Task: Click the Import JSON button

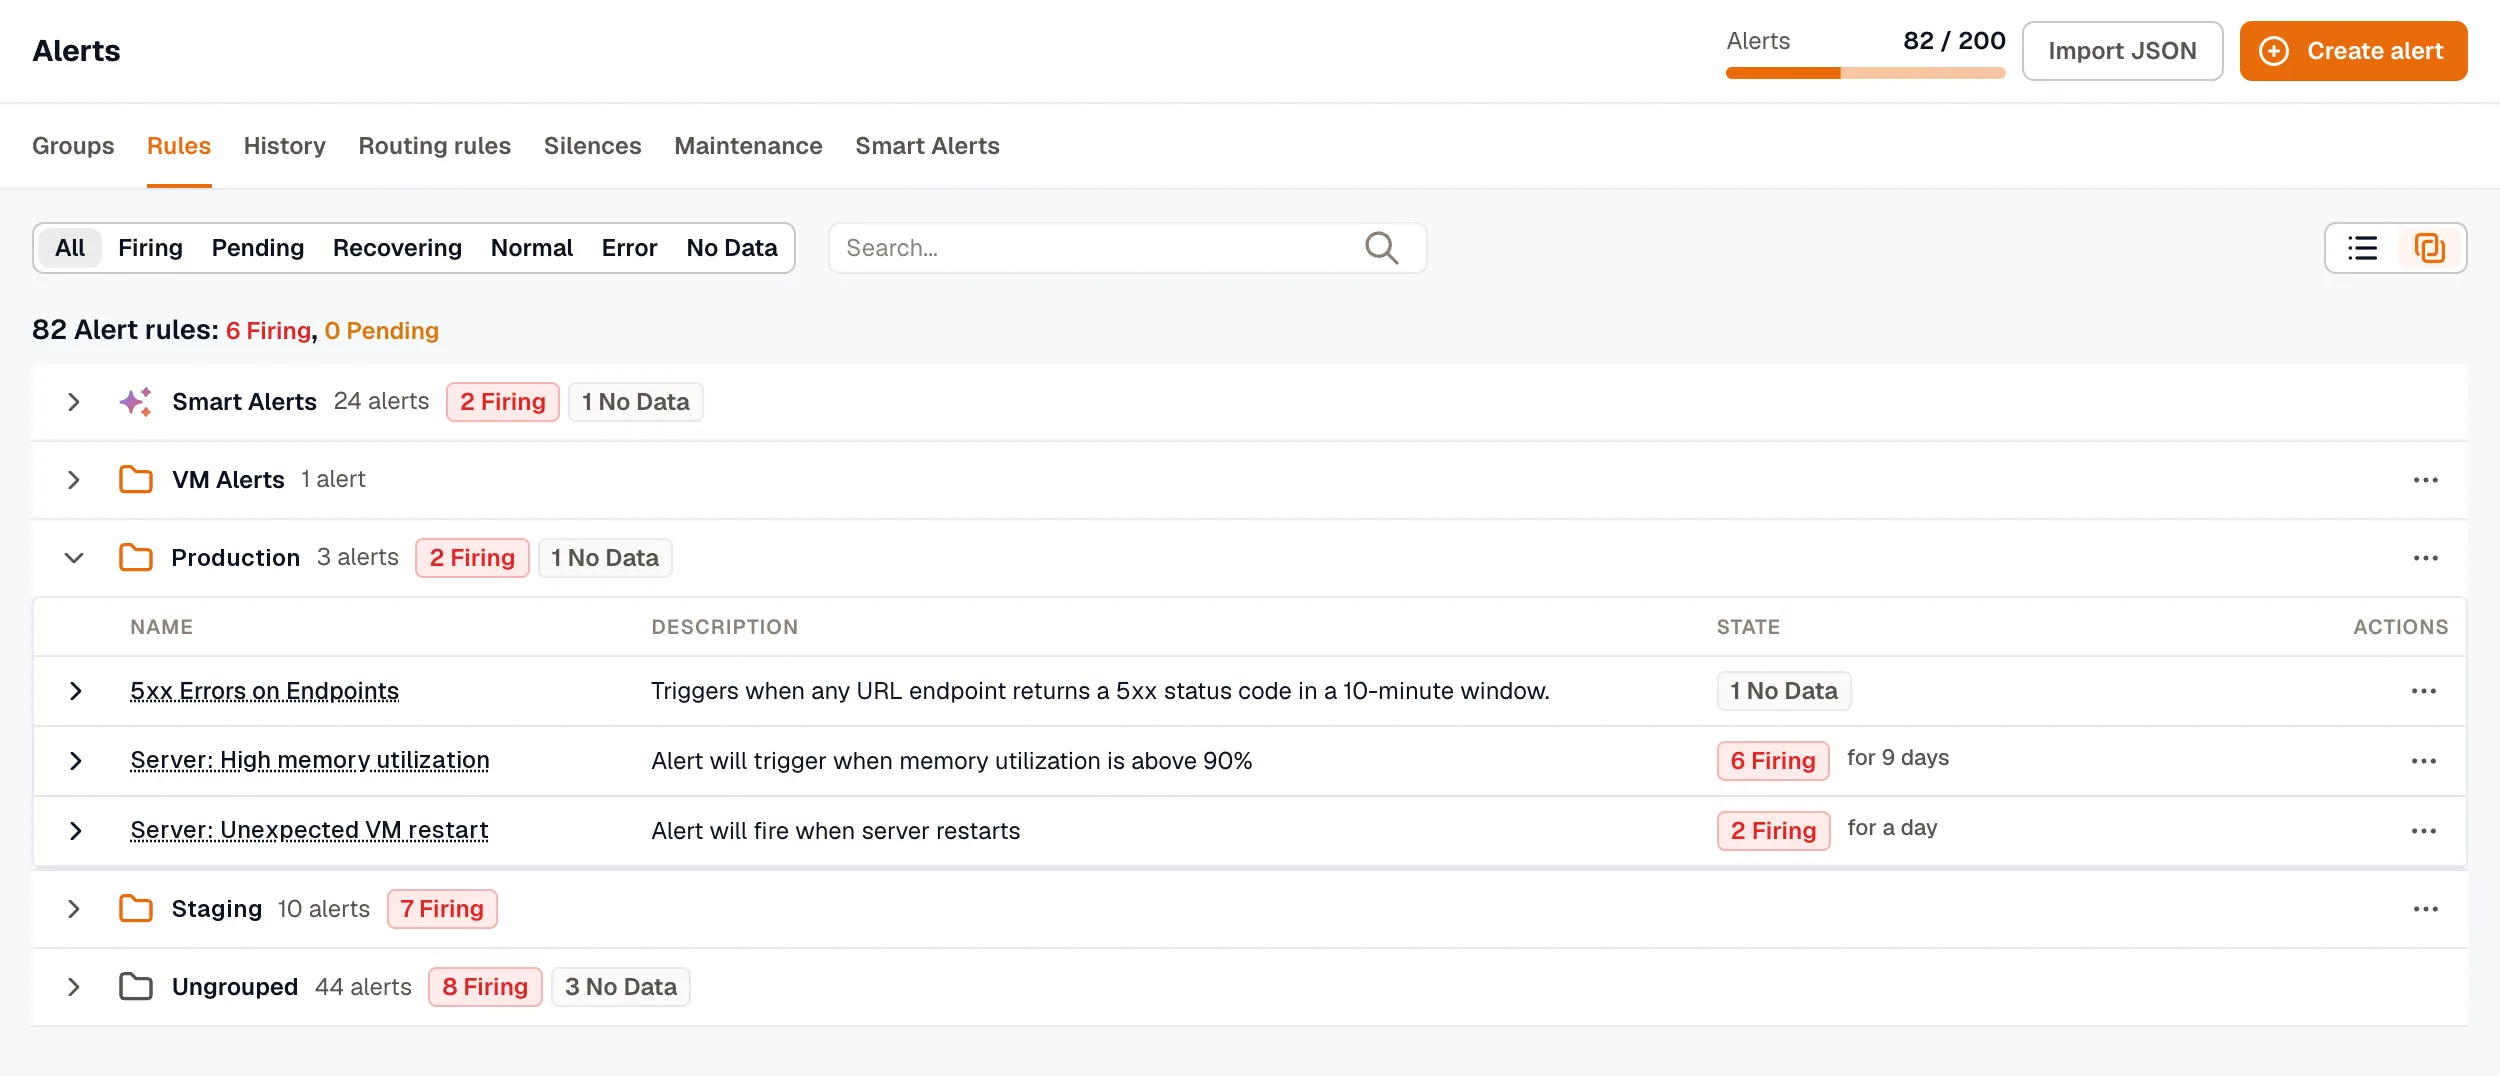Action: [2122, 51]
